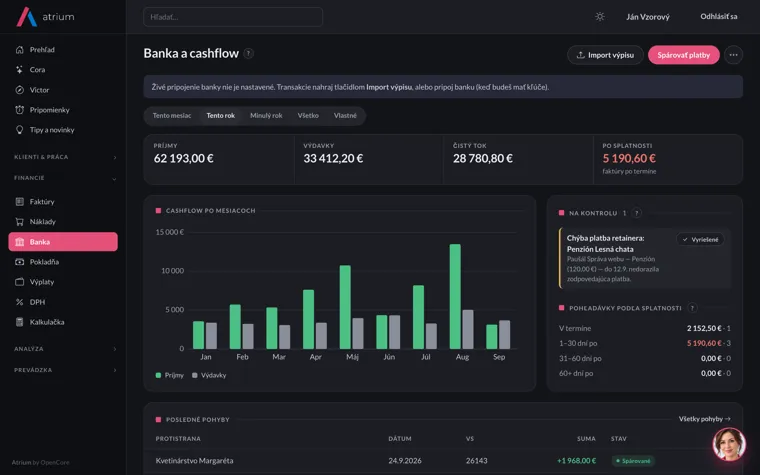Select Vlastné period tab
Viewport: 760px width, 475px height.
pos(345,115)
